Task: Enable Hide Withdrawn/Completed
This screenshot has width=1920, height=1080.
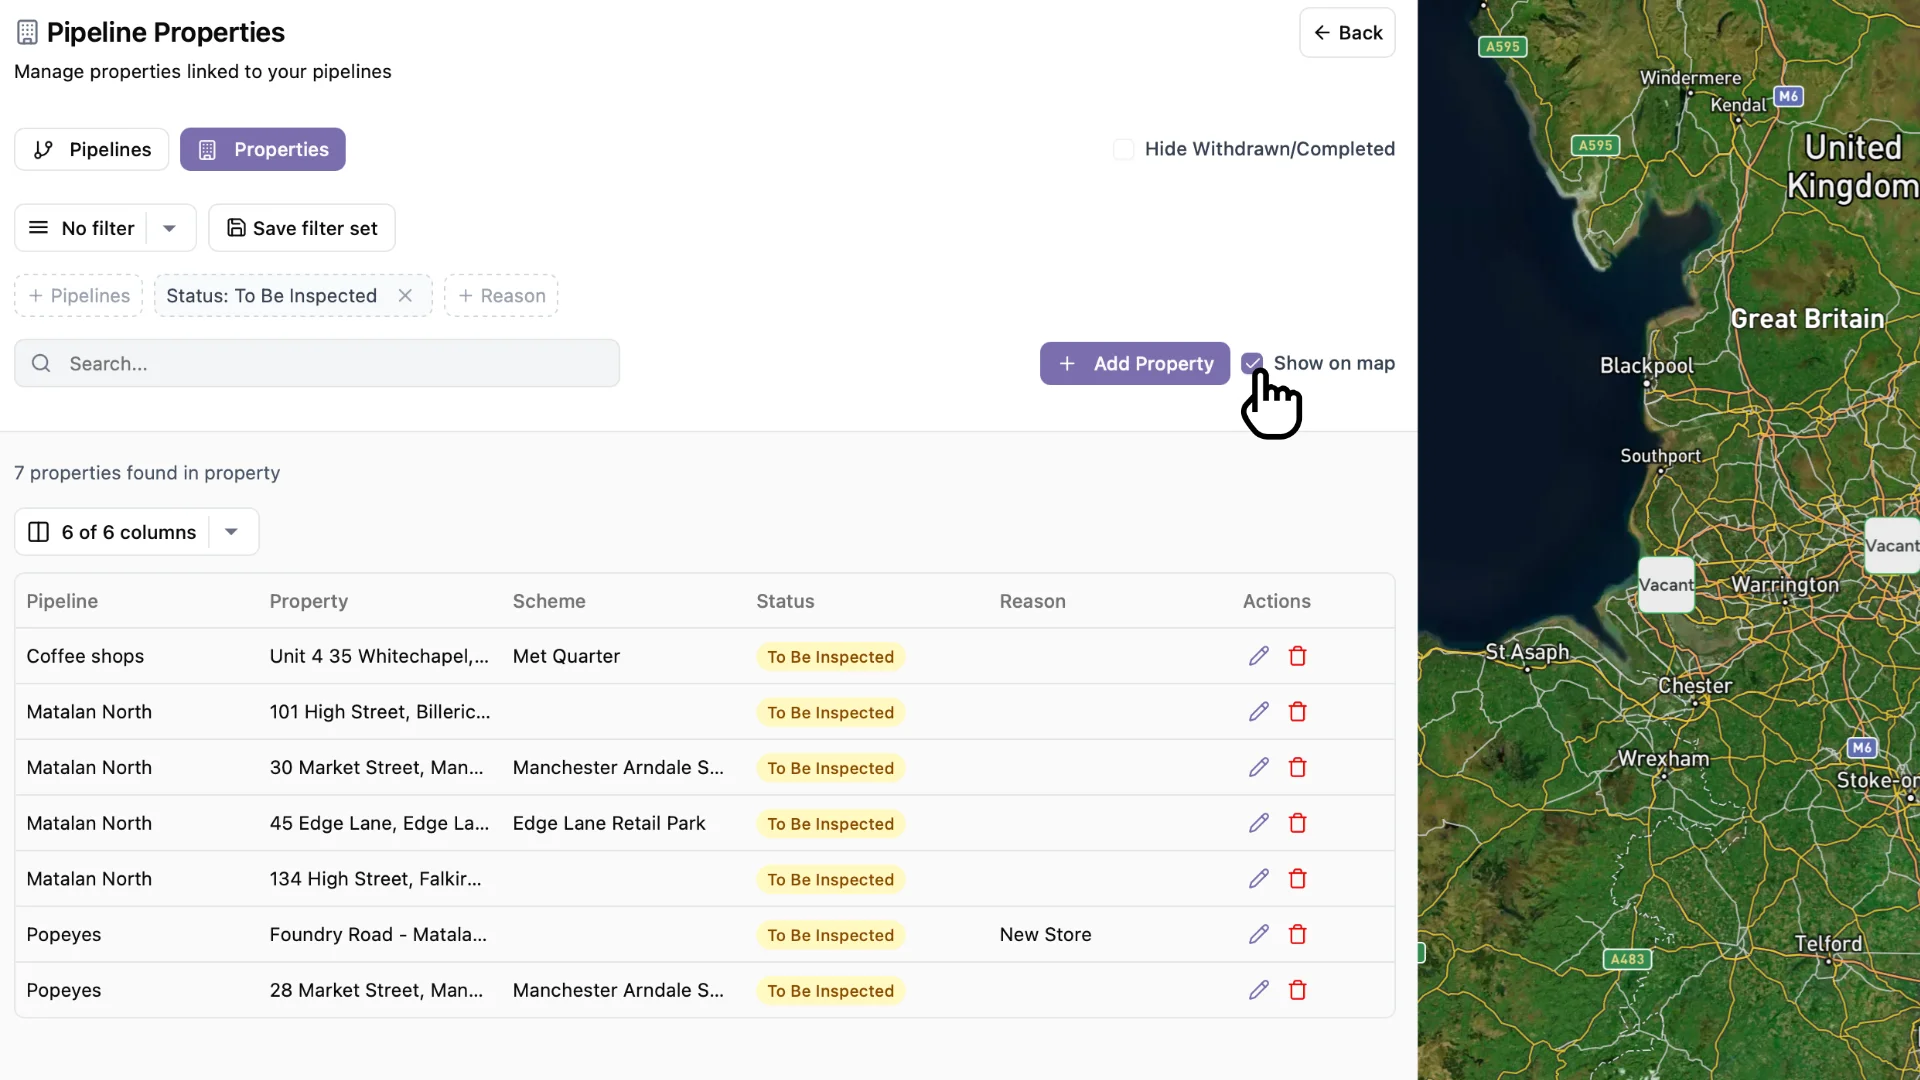Action: tap(1123, 149)
